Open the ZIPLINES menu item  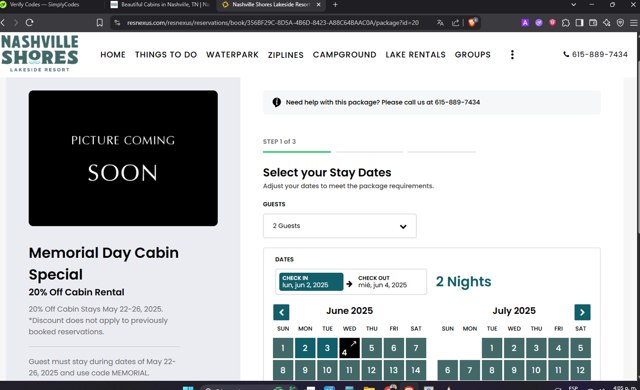[286, 55]
